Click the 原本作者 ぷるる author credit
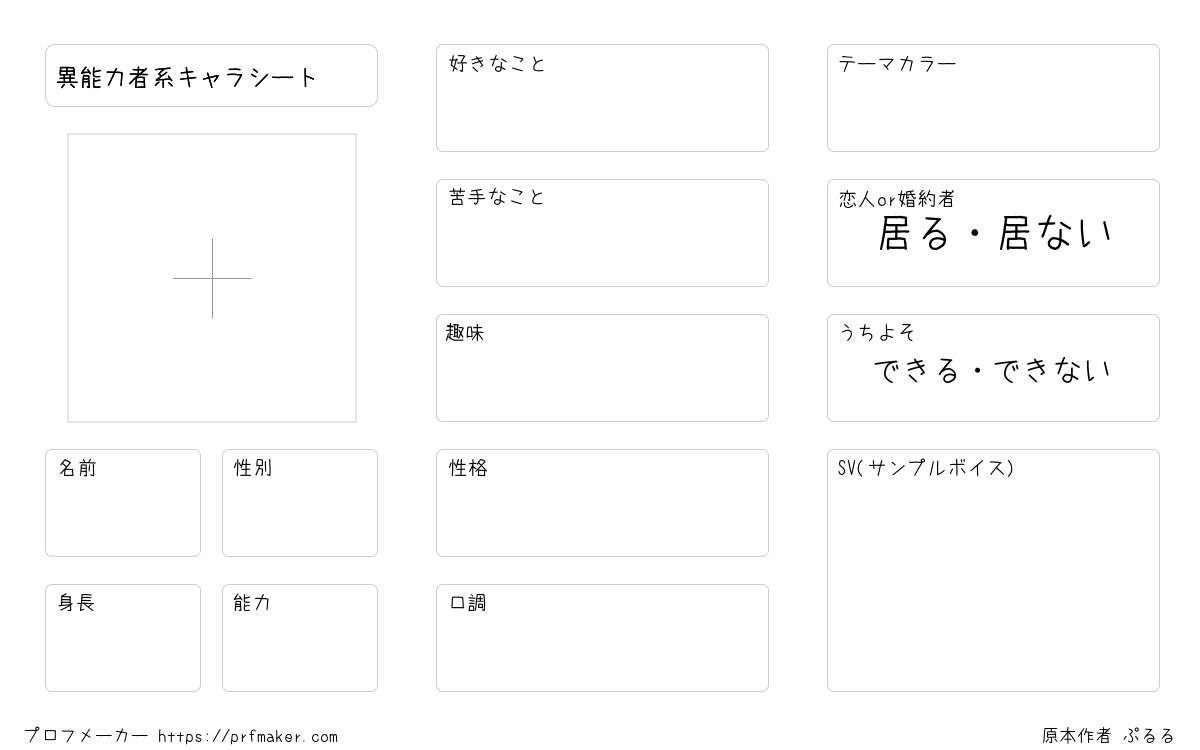Viewport: 1200px width, 750px height. (1108, 736)
